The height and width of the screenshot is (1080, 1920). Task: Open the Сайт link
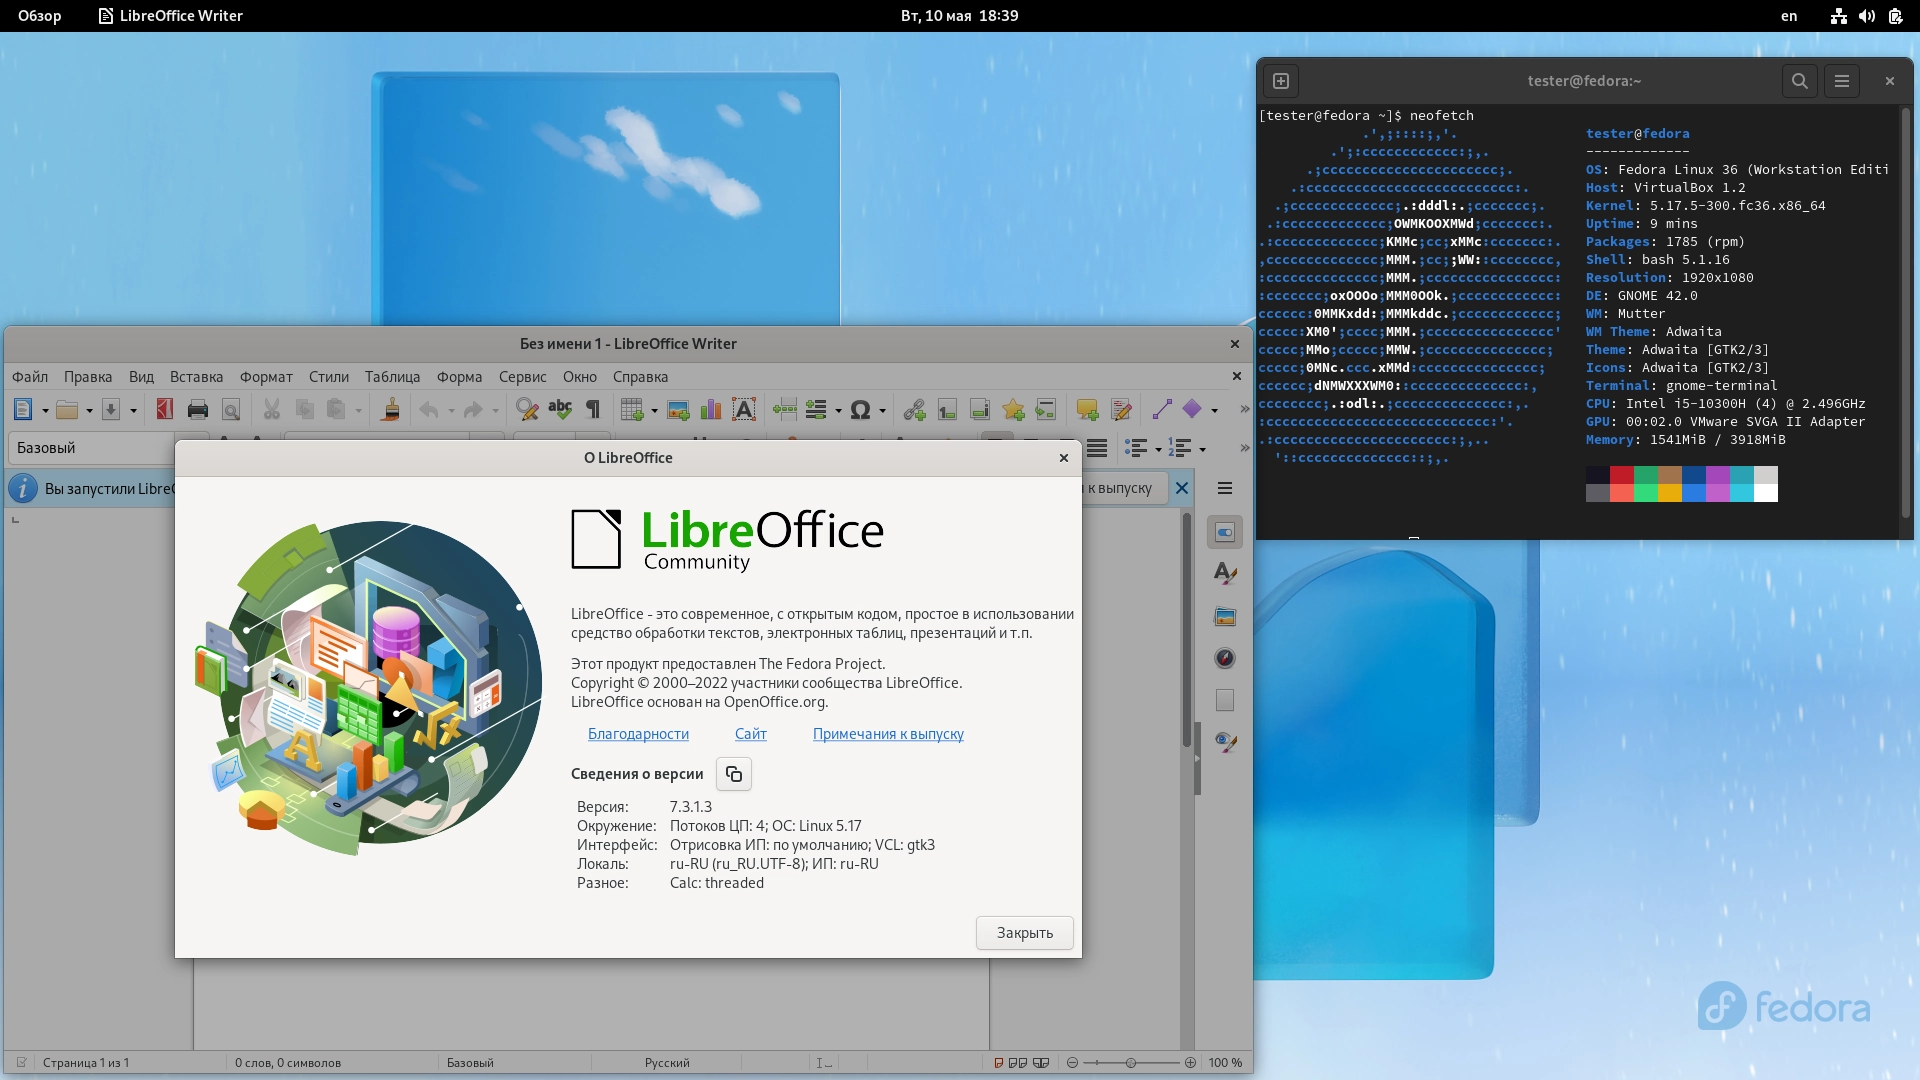click(750, 734)
